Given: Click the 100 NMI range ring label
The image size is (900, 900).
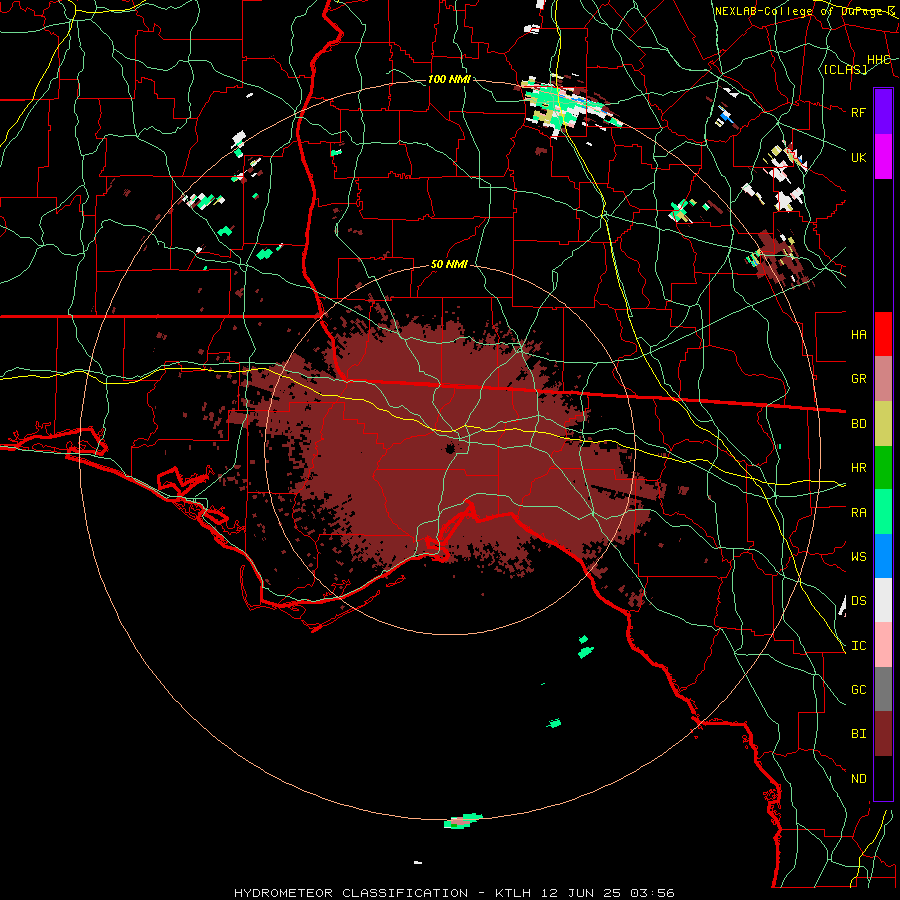Looking at the screenshot, I should (449, 79).
